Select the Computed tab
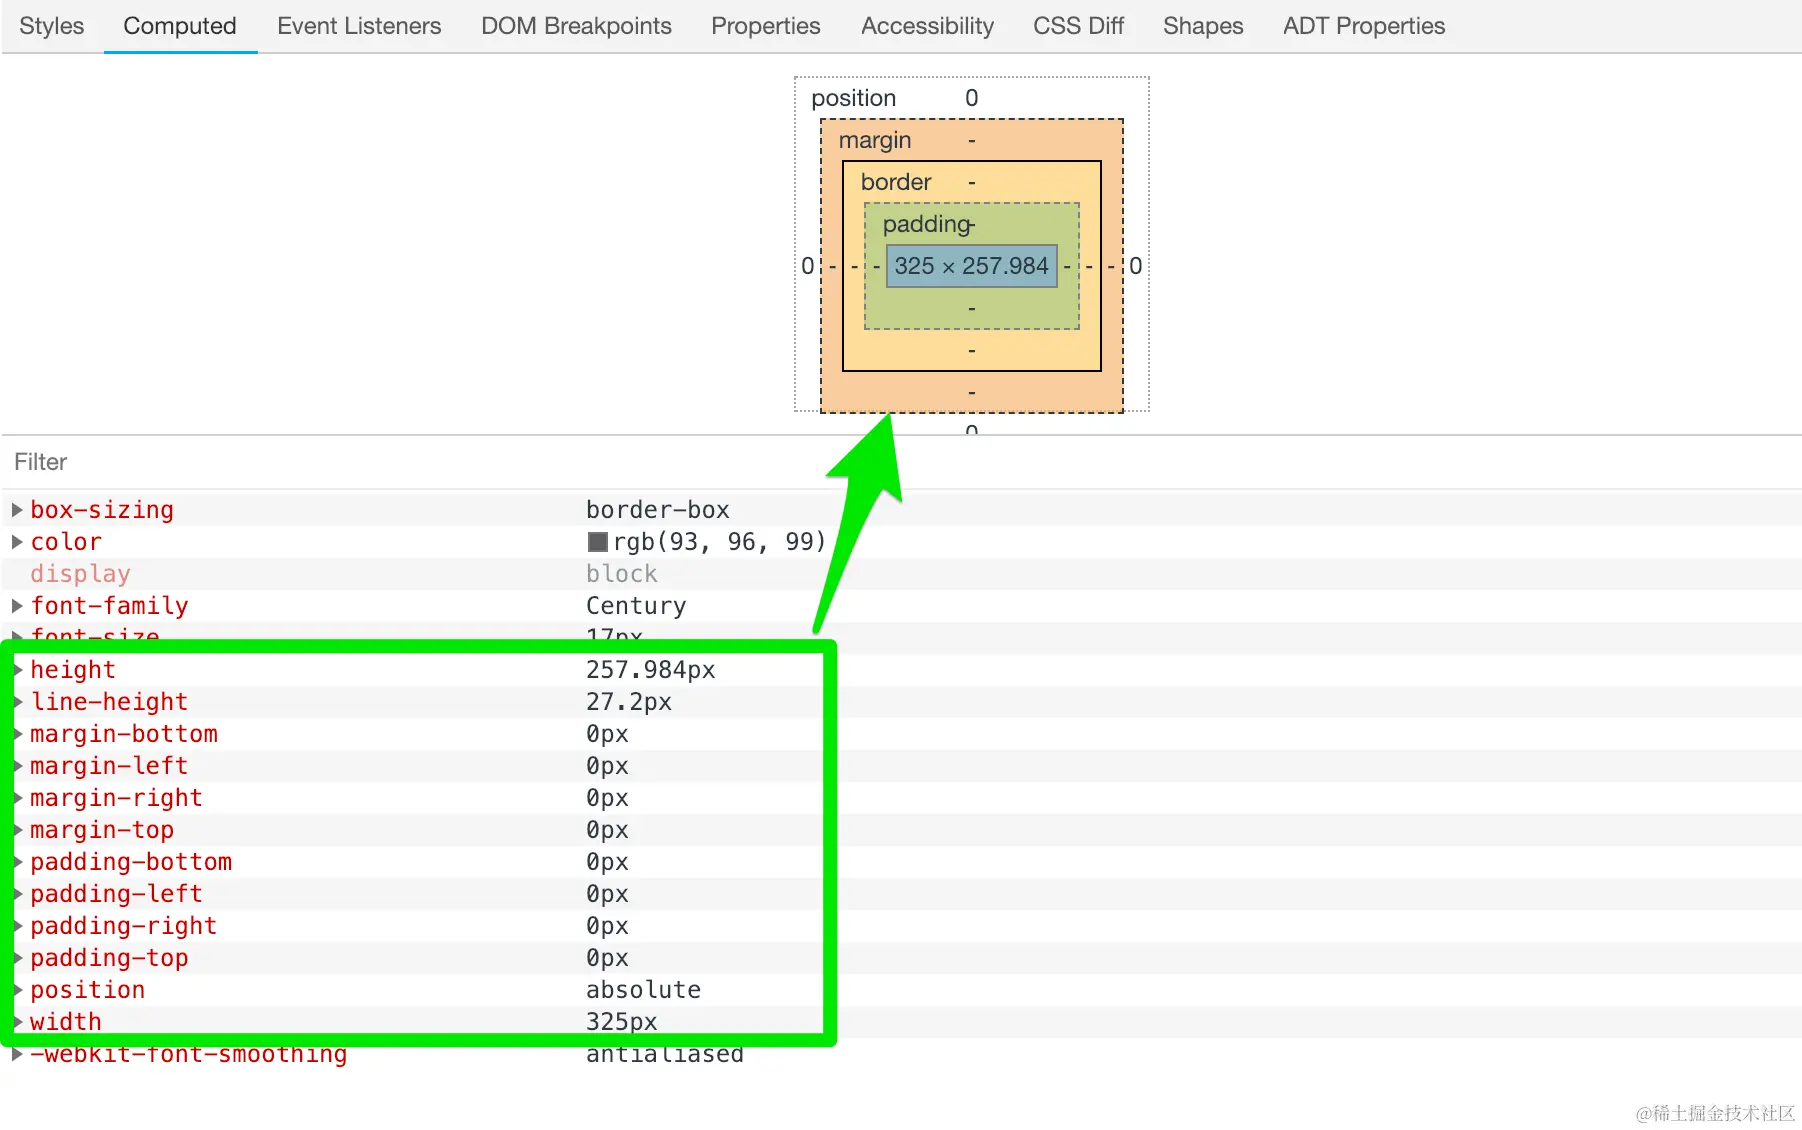The height and width of the screenshot is (1130, 1802). (180, 26)
